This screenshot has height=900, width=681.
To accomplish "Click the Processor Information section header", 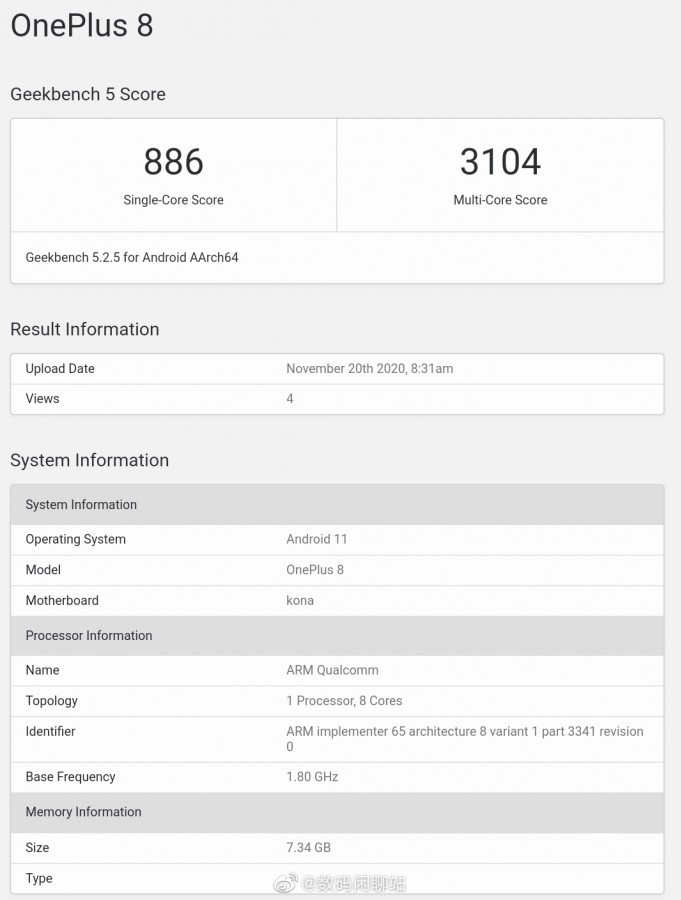I will click(89, 636).
